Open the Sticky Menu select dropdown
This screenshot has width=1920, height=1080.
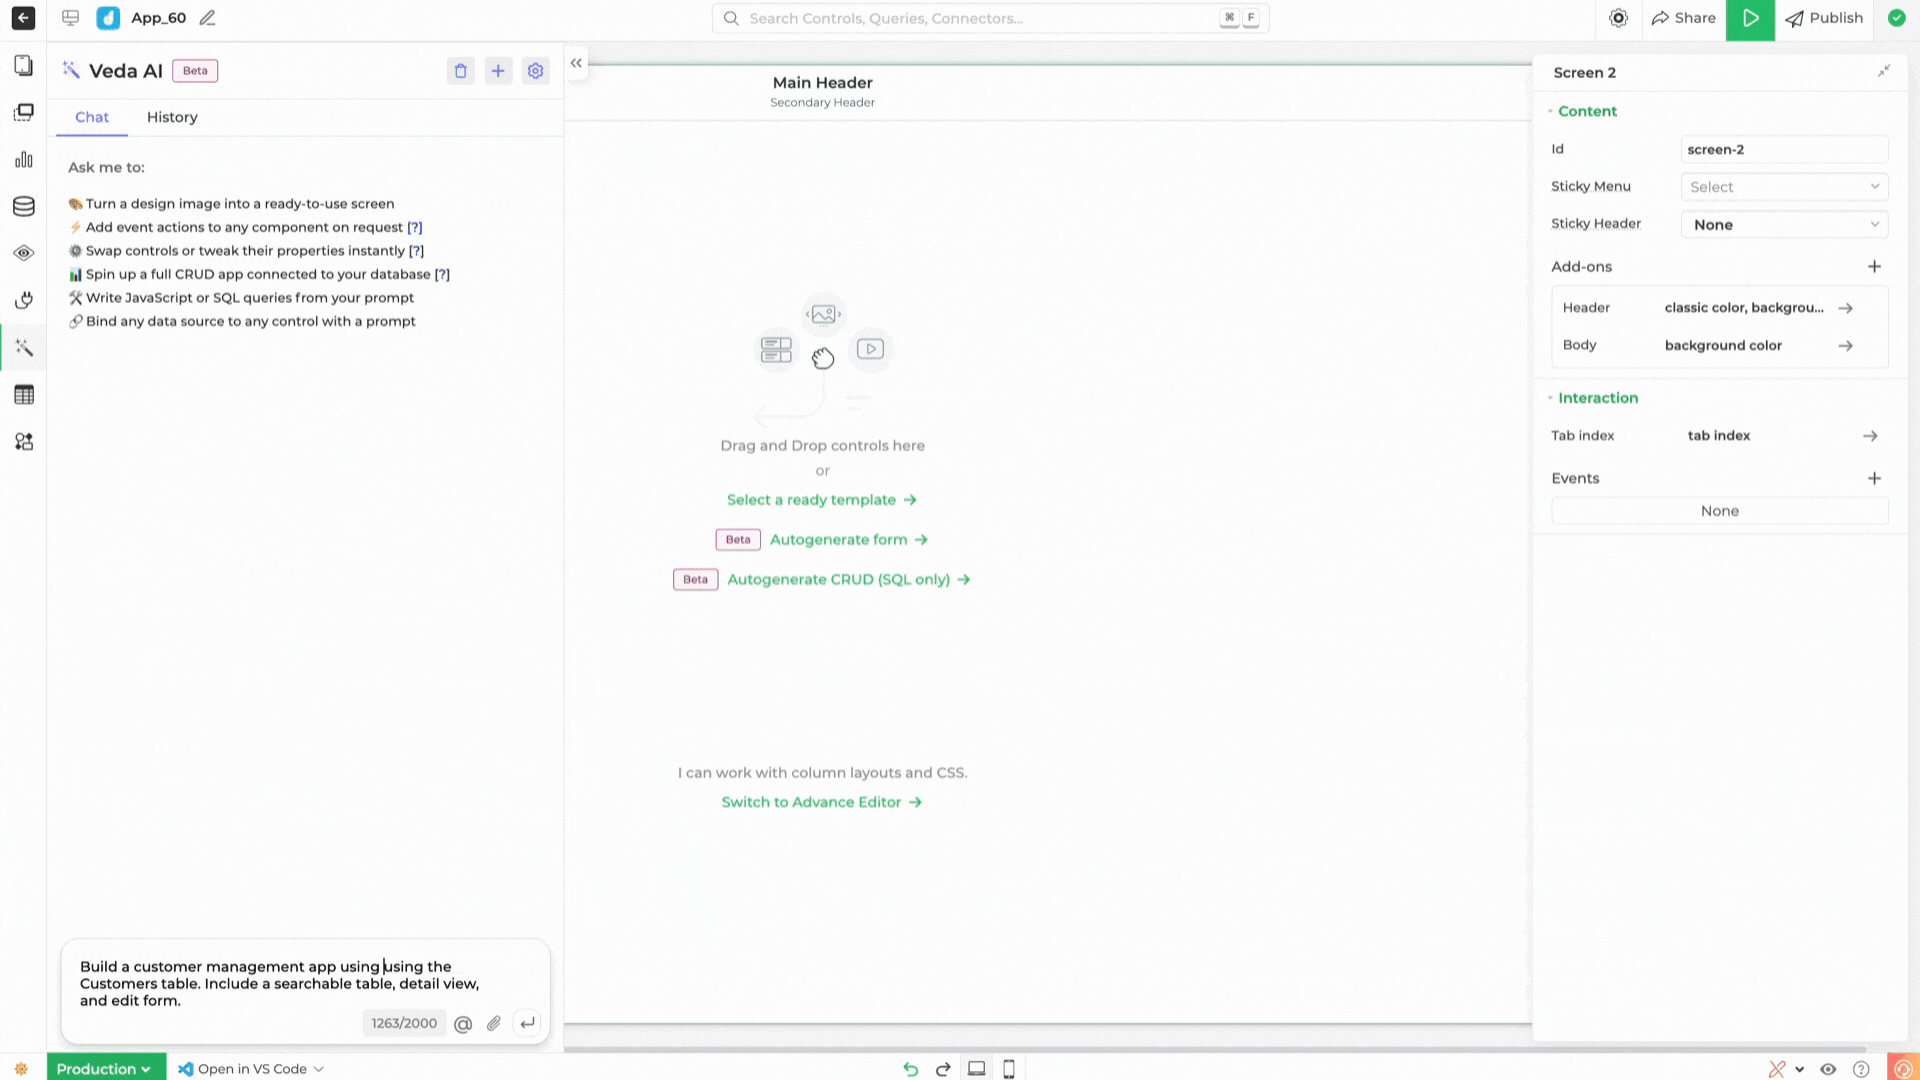1784,186
